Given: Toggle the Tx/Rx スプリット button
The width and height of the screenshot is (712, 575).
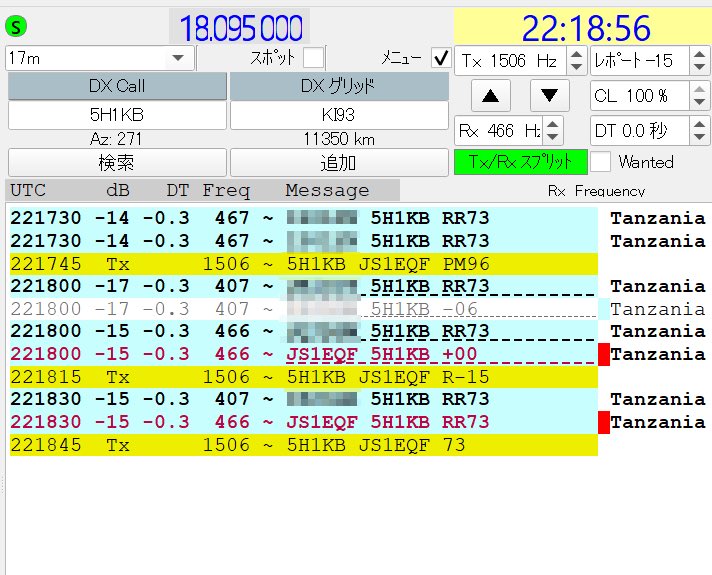Looking at the screenshot, I should [x=520, y=162].
